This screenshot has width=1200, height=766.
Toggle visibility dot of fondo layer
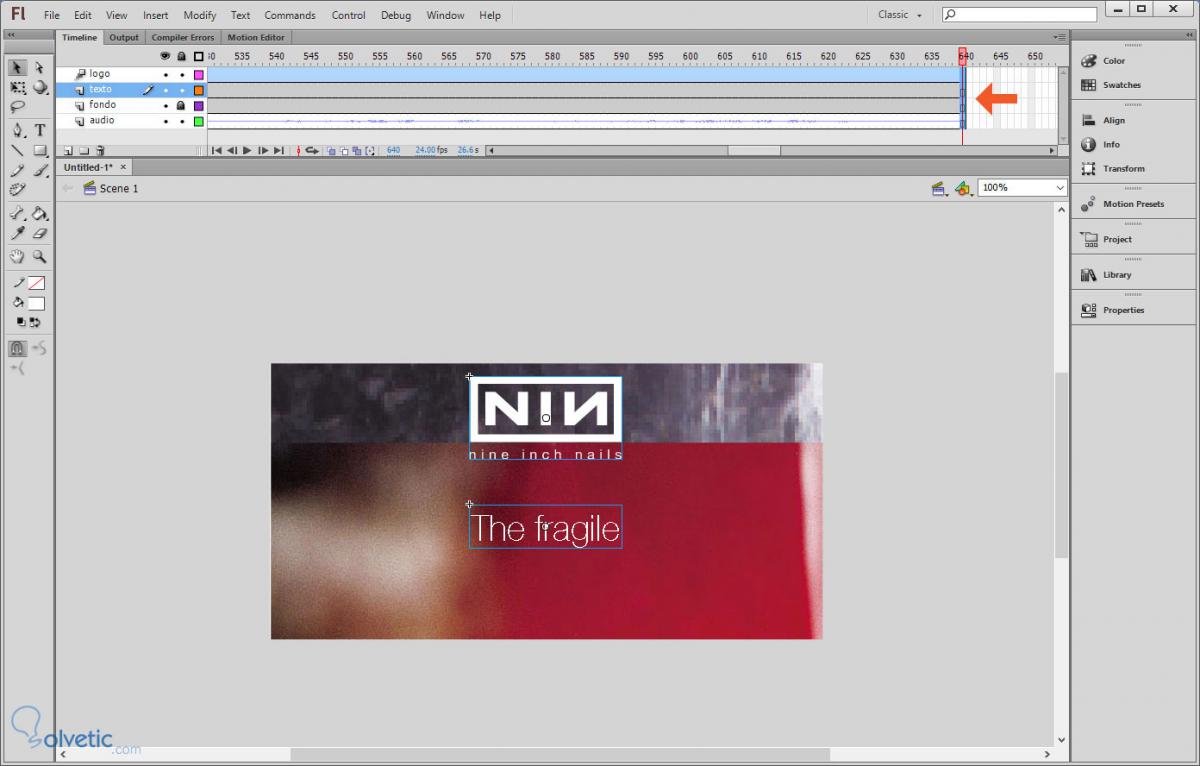pyautogui.click(x=166, y=105)
